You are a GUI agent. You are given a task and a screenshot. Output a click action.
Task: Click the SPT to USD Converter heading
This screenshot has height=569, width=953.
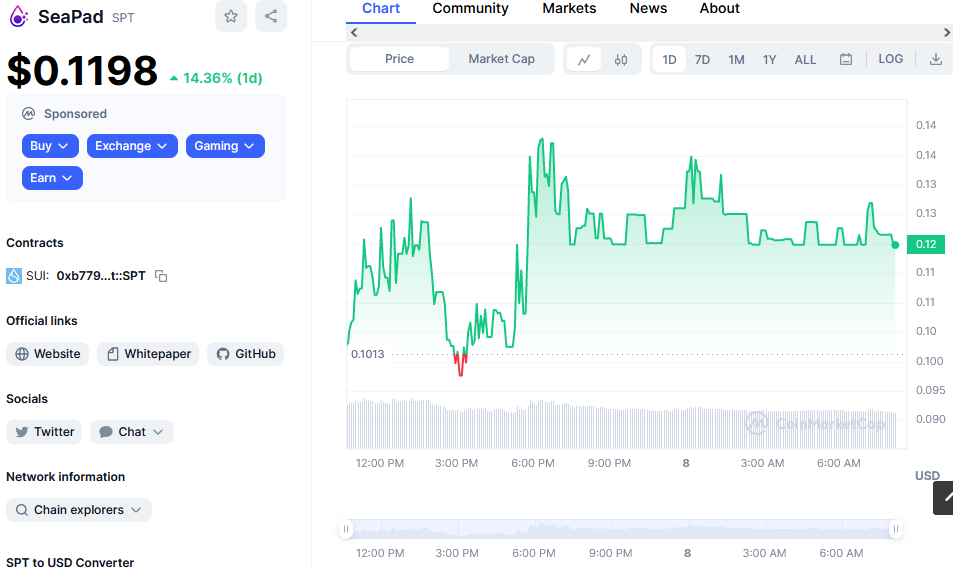[x=70, y=562]
